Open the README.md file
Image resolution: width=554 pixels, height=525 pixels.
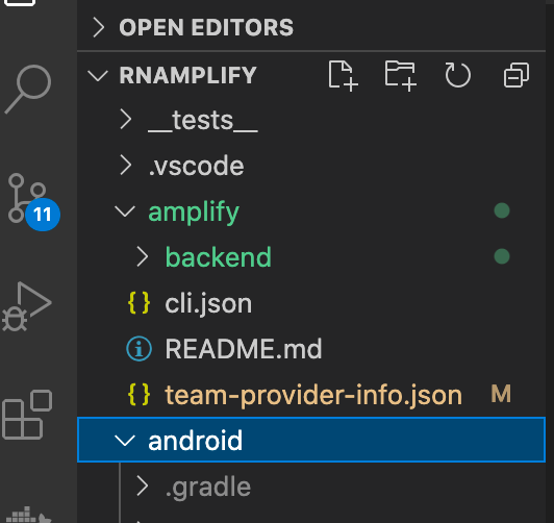coord(243,349)
